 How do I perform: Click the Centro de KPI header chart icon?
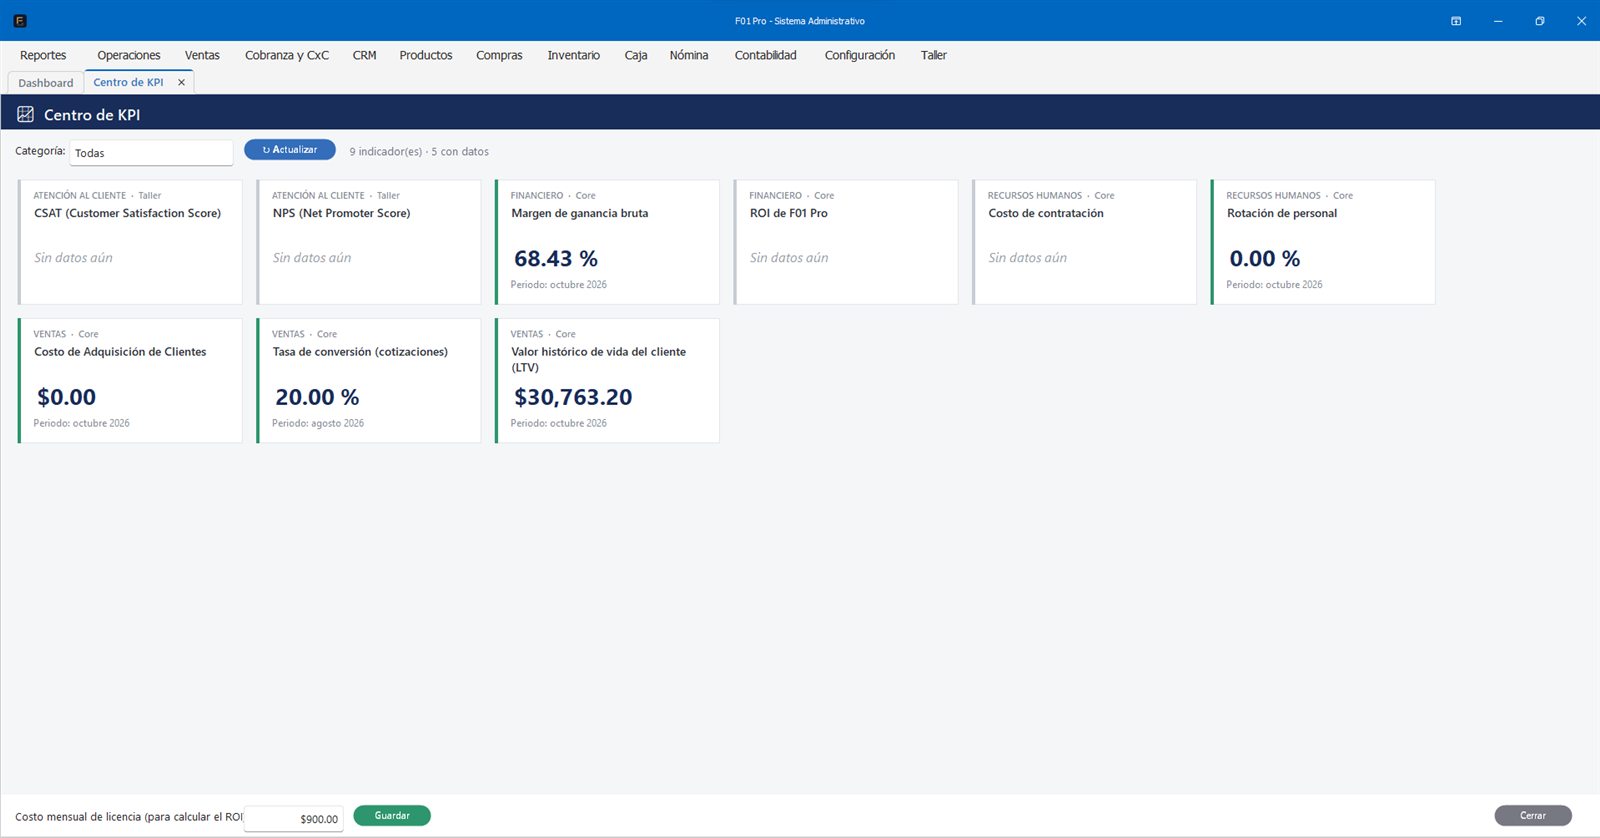coord(26,115)
